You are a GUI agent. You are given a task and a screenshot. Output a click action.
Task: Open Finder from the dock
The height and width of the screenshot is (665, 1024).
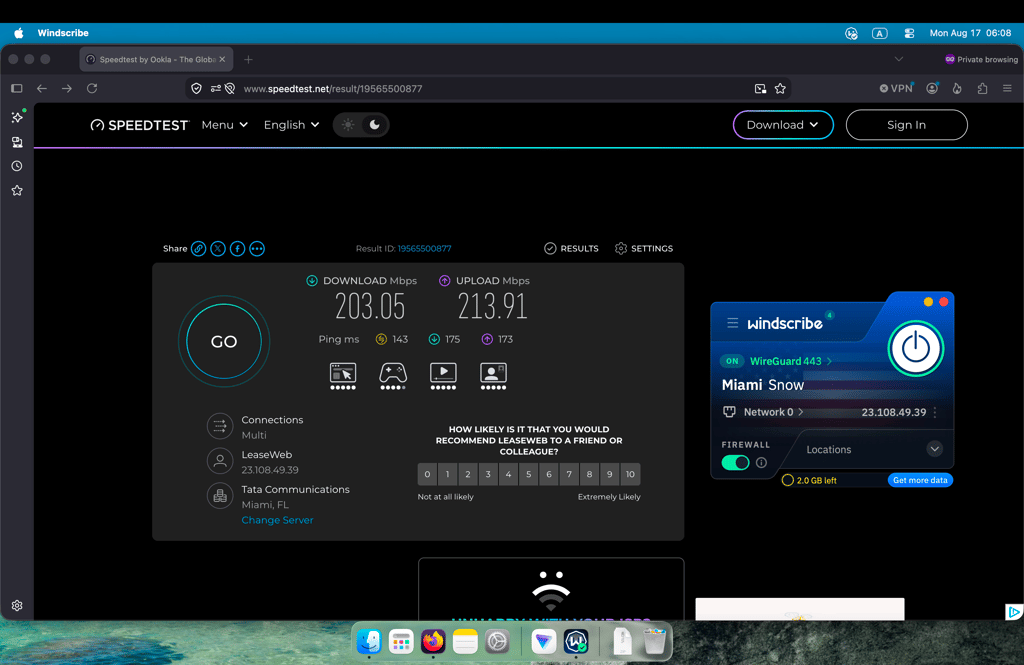point(369,642)
